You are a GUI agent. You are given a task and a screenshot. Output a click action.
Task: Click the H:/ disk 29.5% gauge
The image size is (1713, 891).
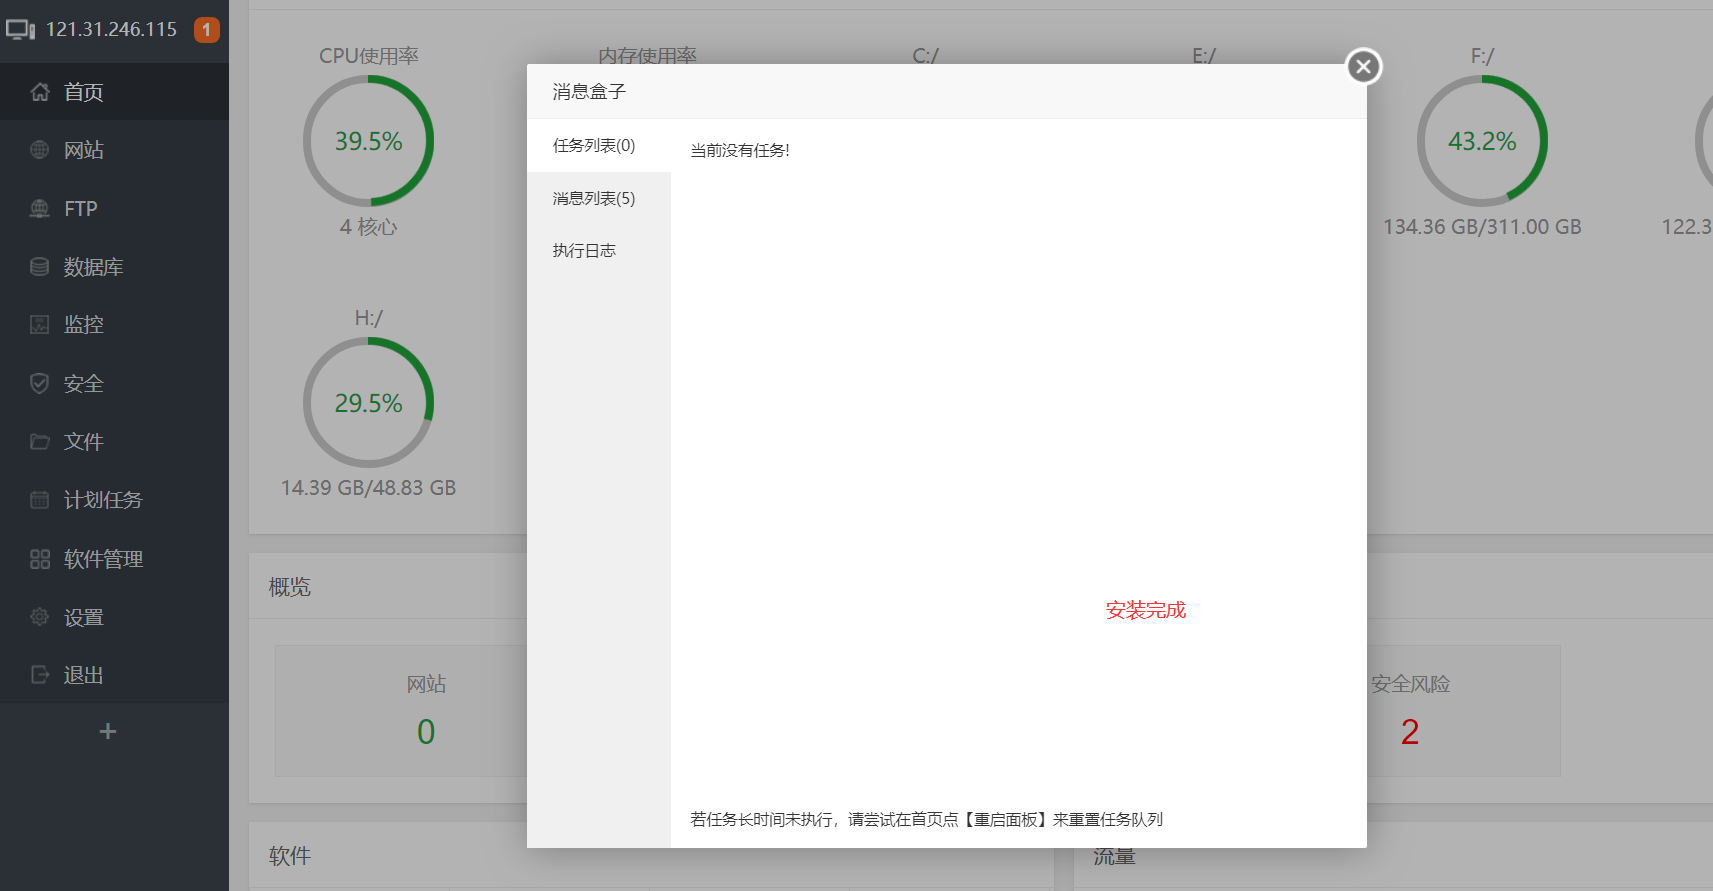click(x=369, y=403)
